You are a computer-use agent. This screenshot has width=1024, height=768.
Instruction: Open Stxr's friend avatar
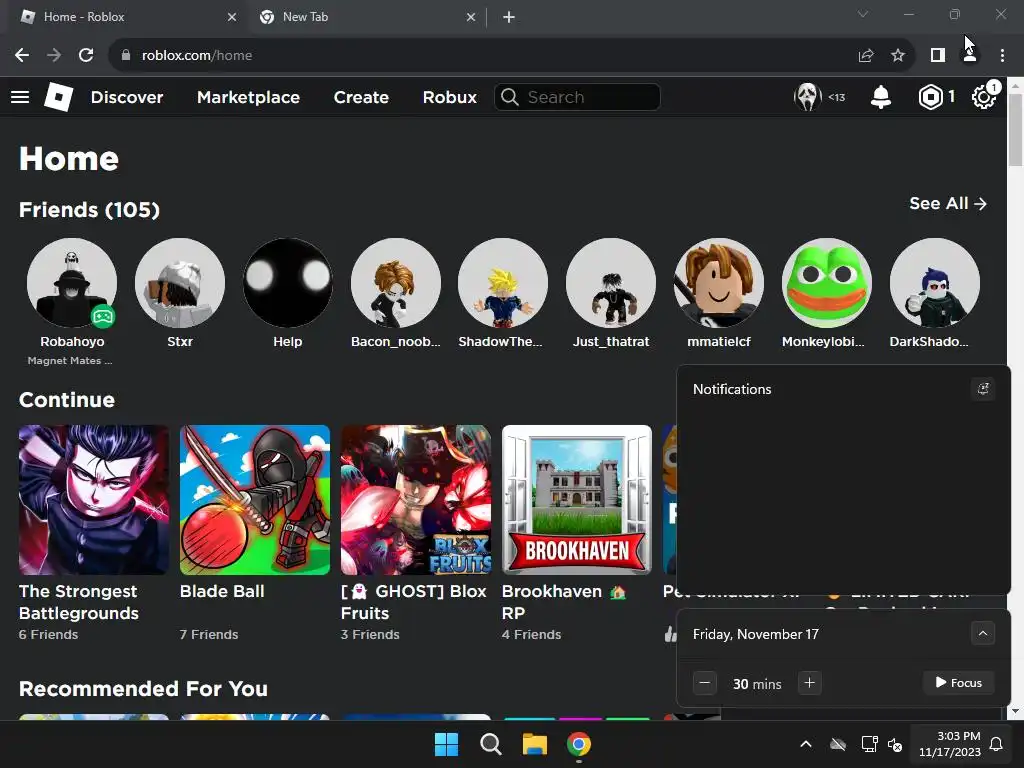[180, 283]
